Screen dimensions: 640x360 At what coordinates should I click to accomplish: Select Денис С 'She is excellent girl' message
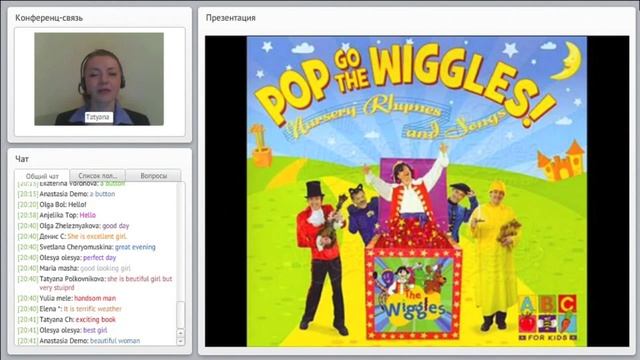coord(72,236)
